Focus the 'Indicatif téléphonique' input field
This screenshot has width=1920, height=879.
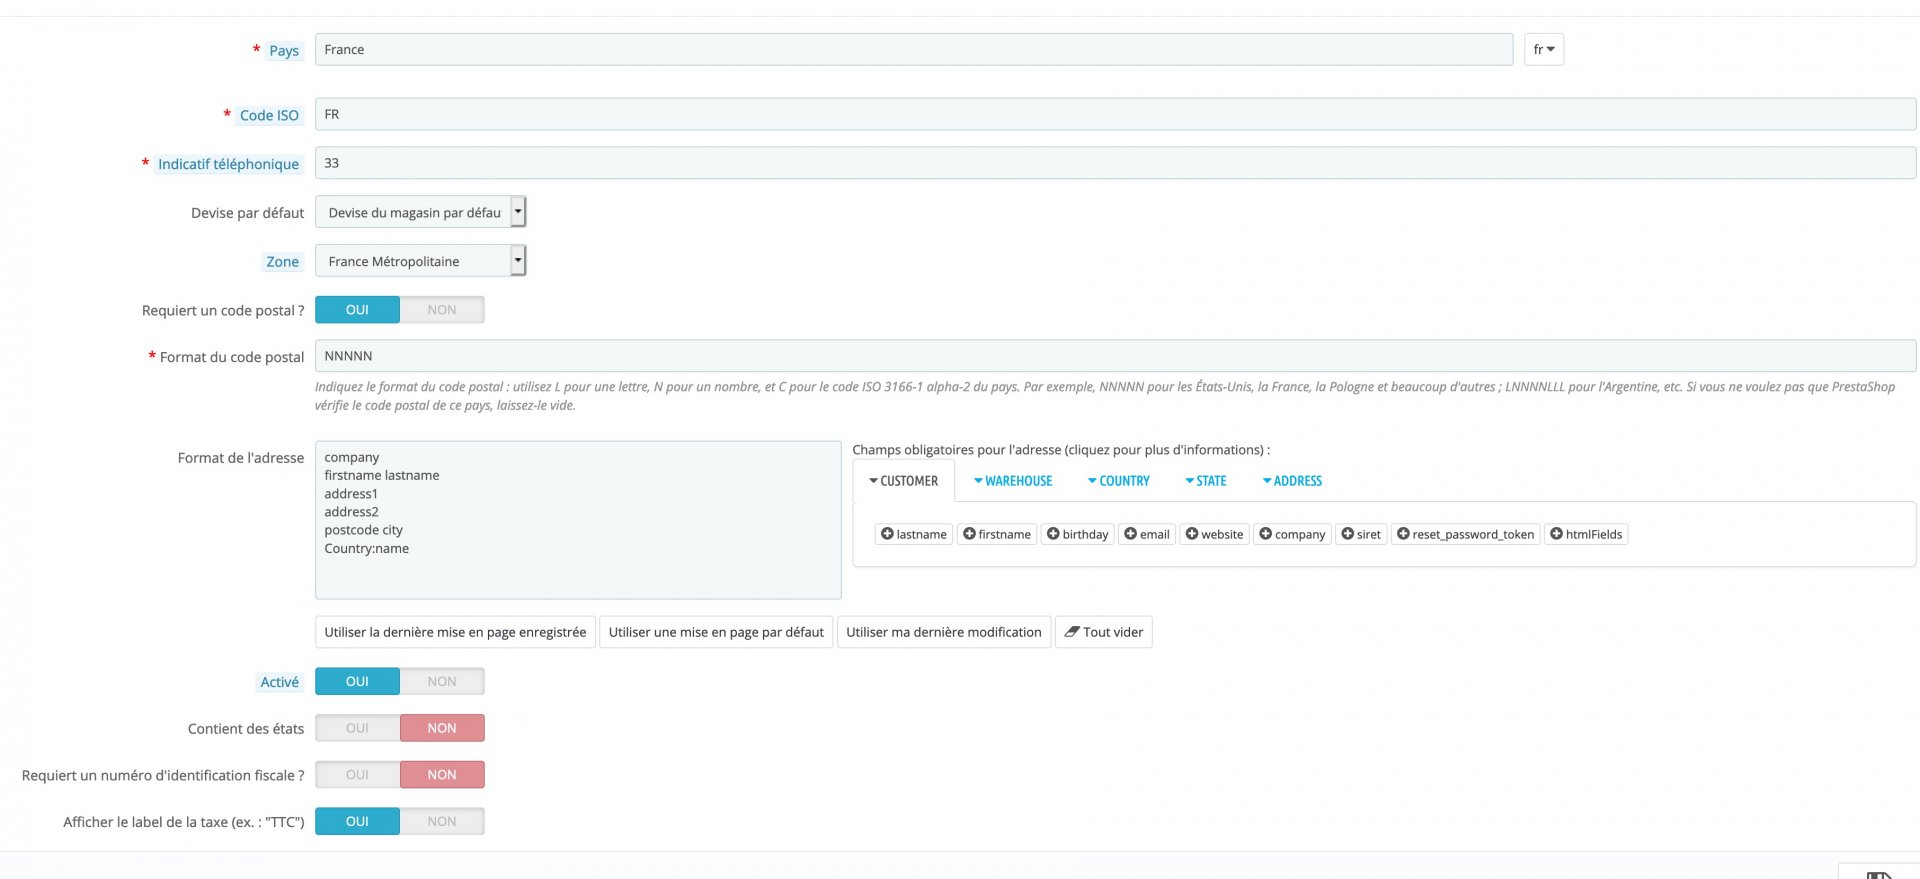coord(1116,163)
